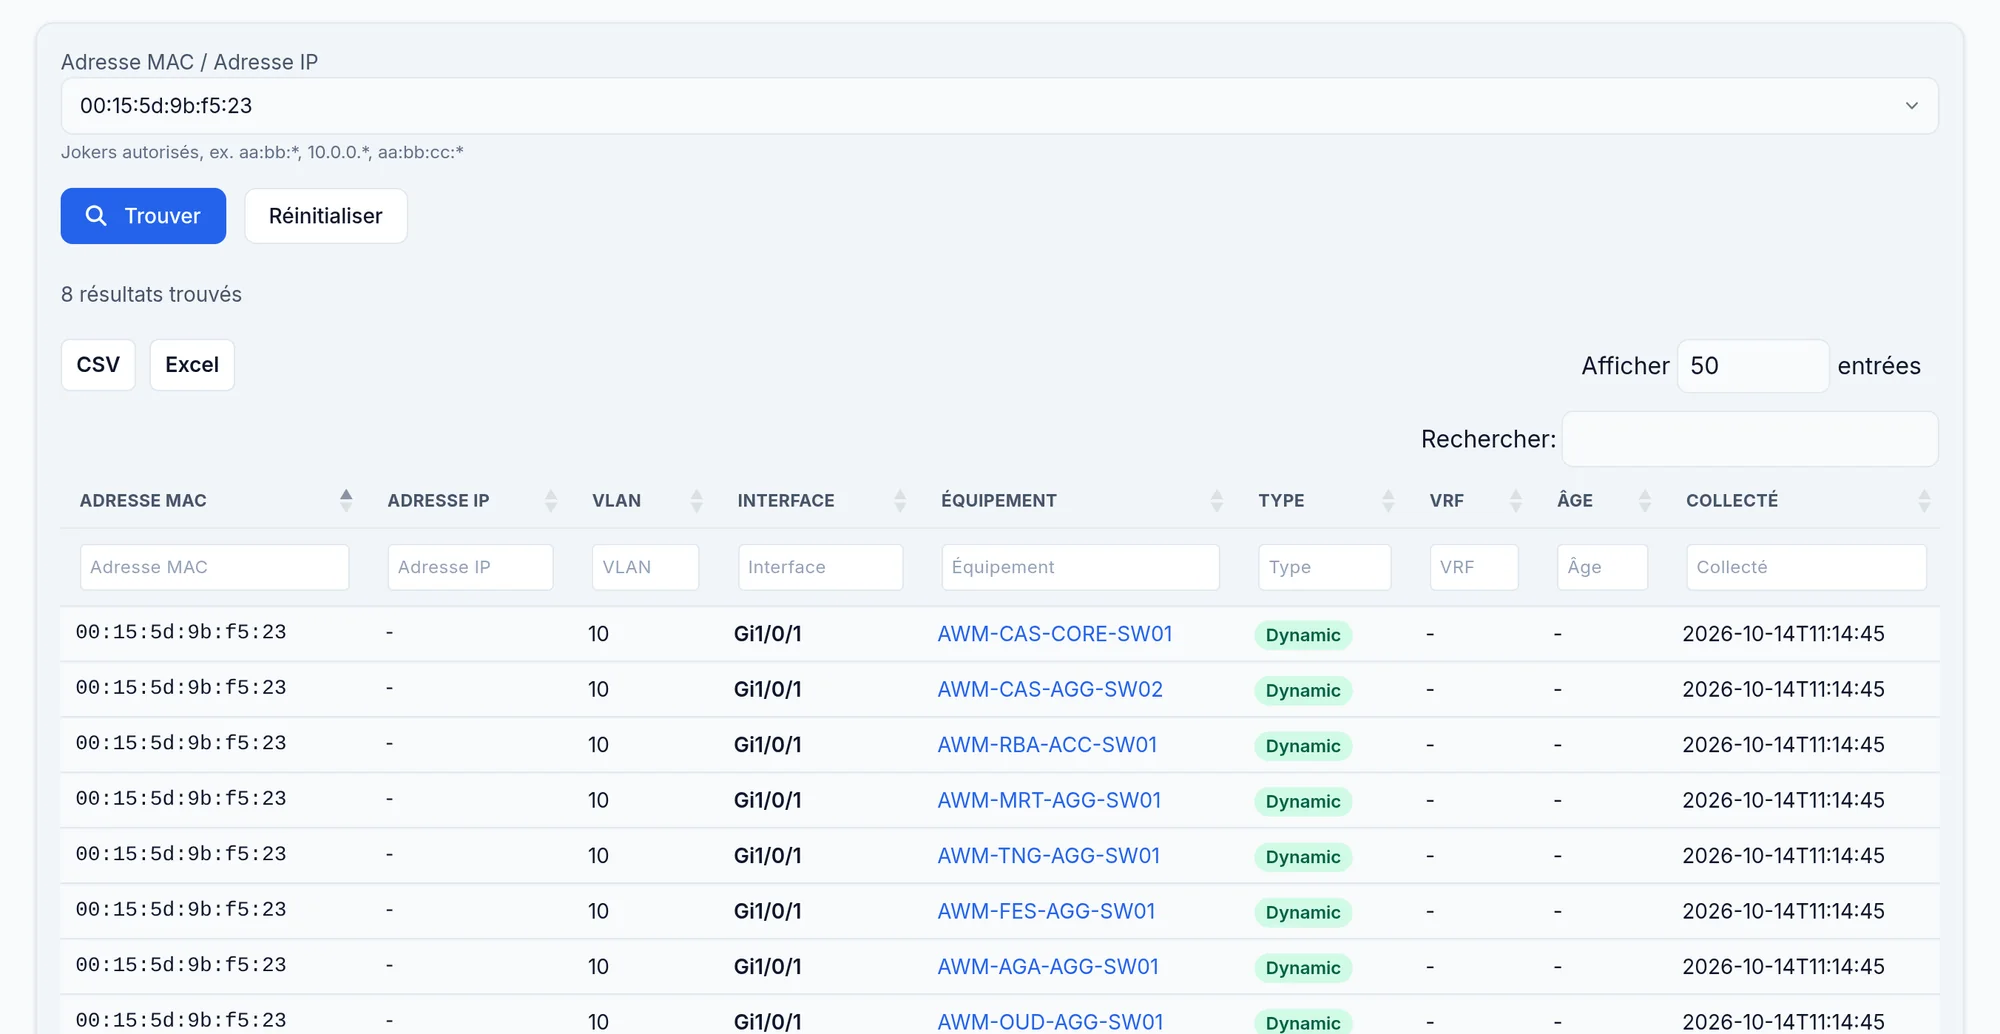Image resolution: width=2000 pixels, height=1034 pixels.
Task: Click Dynamic badge in AWM-CAS-CORE-SW01 row
Action: tap(1303, 635)
